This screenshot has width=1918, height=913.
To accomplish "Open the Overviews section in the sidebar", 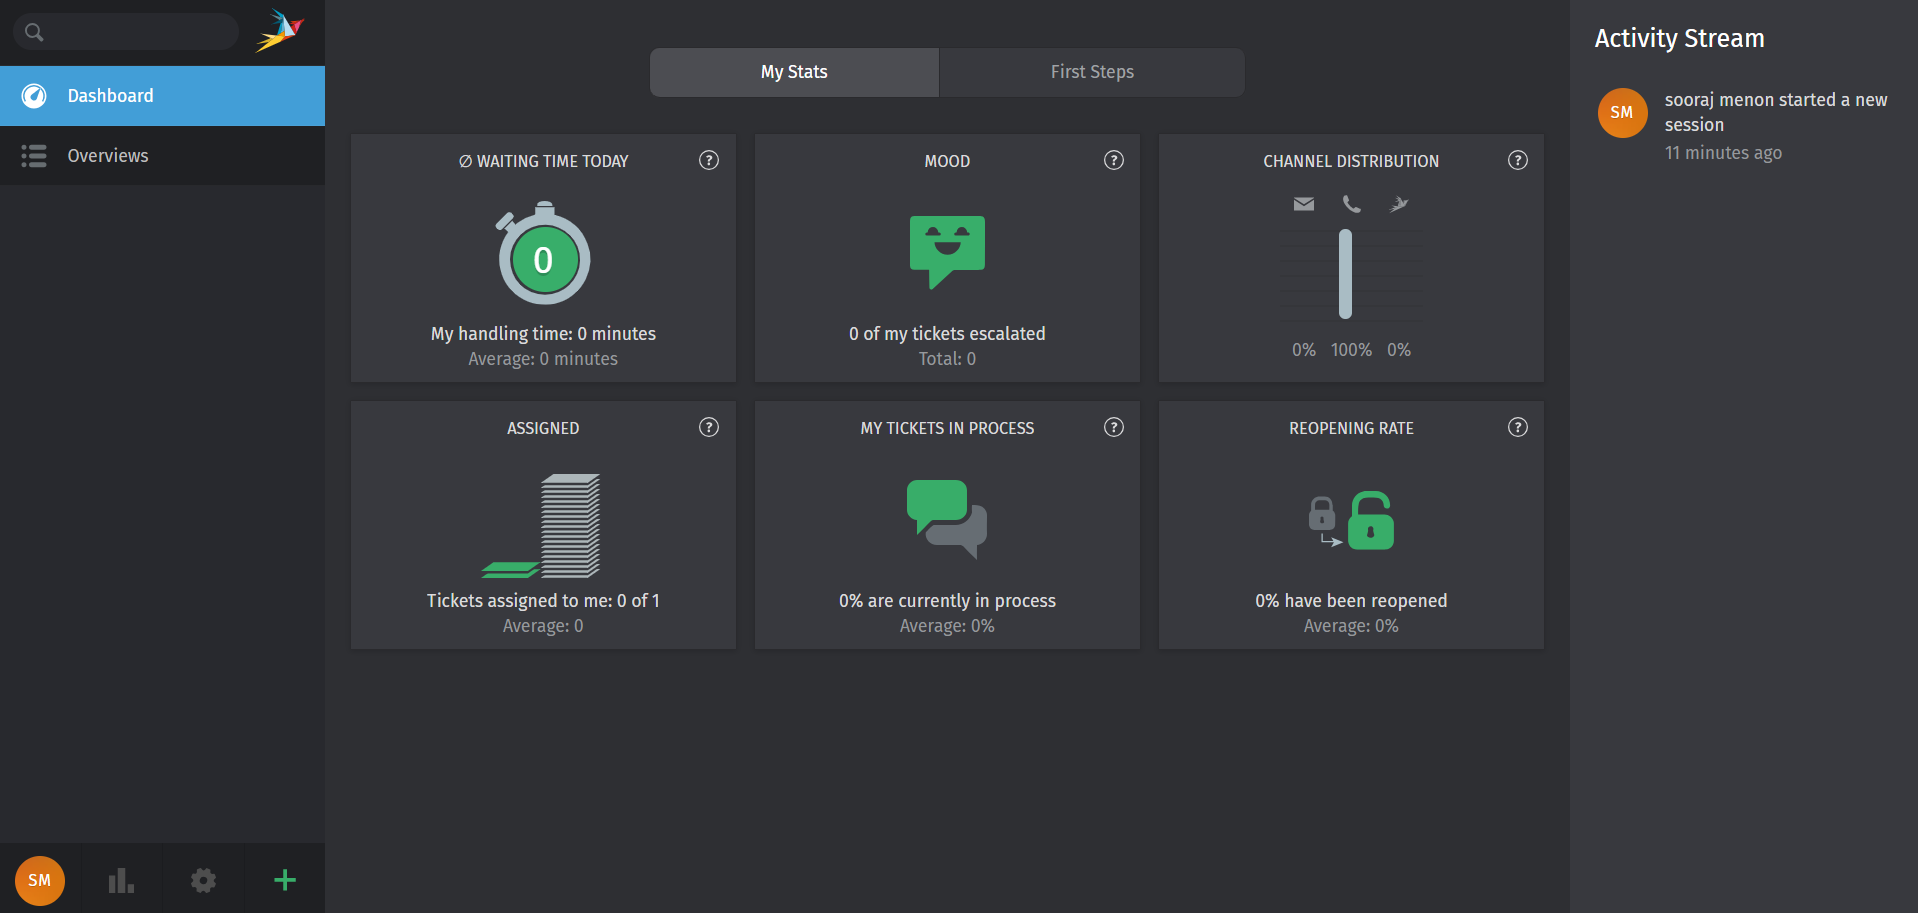I will pyautogui.click(x=107, y=155).
